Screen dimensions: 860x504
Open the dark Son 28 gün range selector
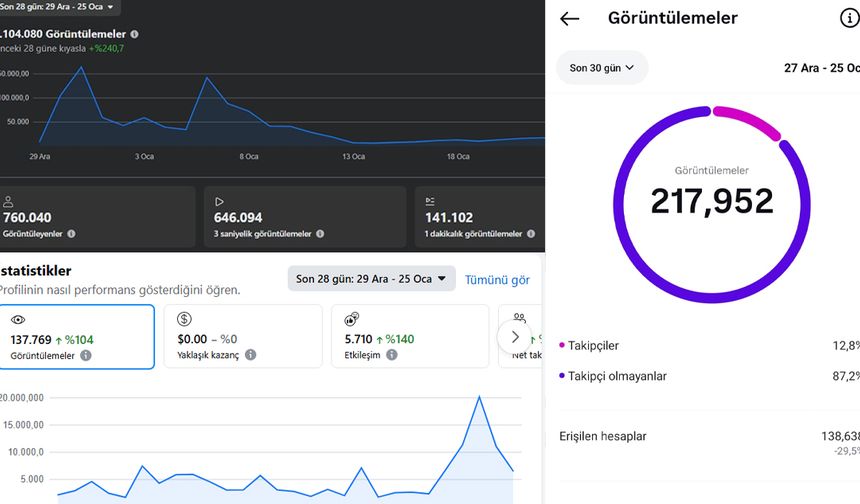coord(58,7)
